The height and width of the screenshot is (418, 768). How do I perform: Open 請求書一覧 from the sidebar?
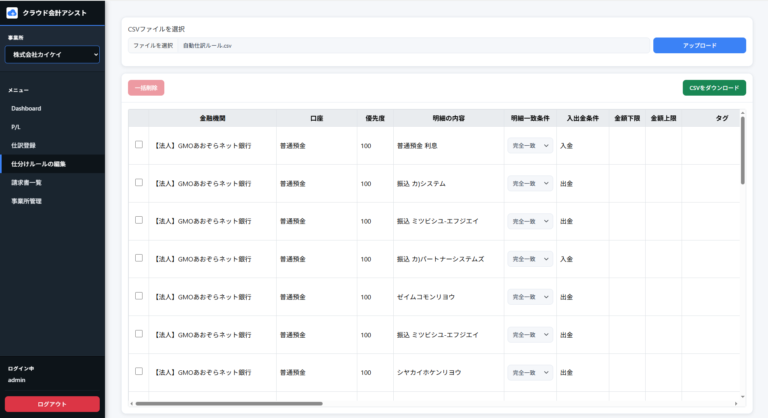pyautogui.click(x=26, y=183)
